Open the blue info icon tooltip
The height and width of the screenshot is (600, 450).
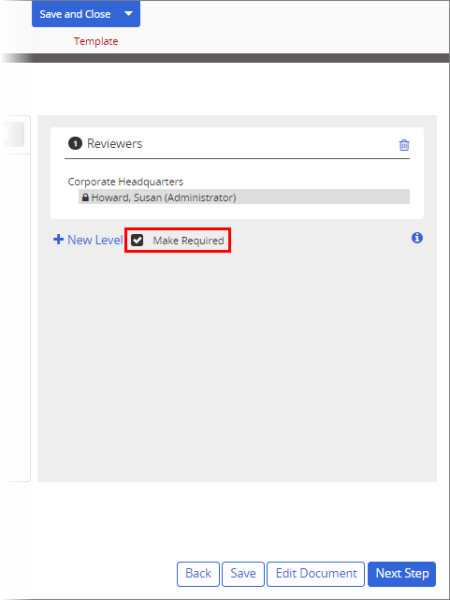coord(417,238)
